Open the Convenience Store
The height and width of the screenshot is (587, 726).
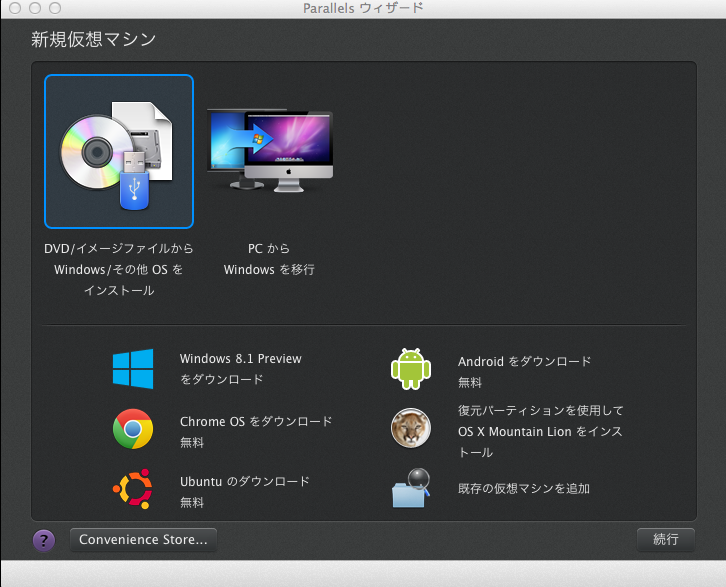coord(143,540)
